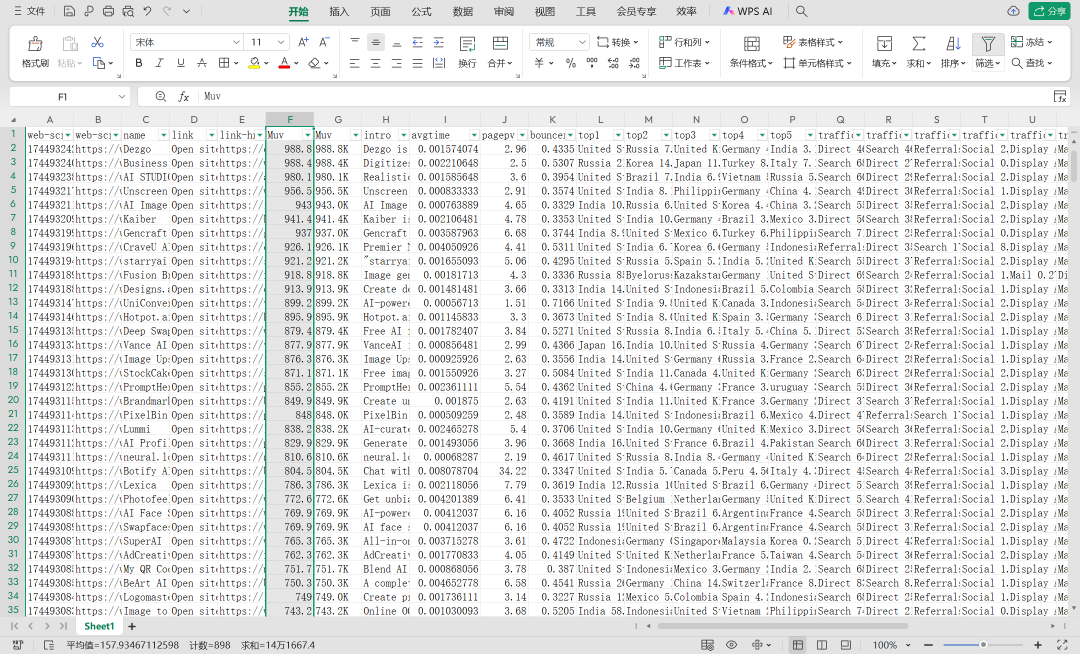This screenshot has height=654, width=1080.
Task: Click the top-align icon in alignment group
Action: point(355,42)
